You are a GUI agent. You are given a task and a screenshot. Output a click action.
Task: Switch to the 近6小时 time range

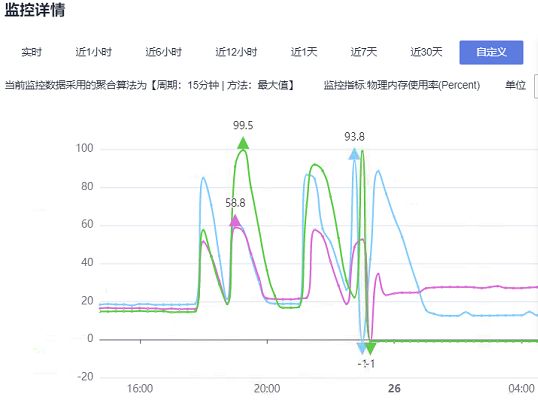(x=163, y=52)
